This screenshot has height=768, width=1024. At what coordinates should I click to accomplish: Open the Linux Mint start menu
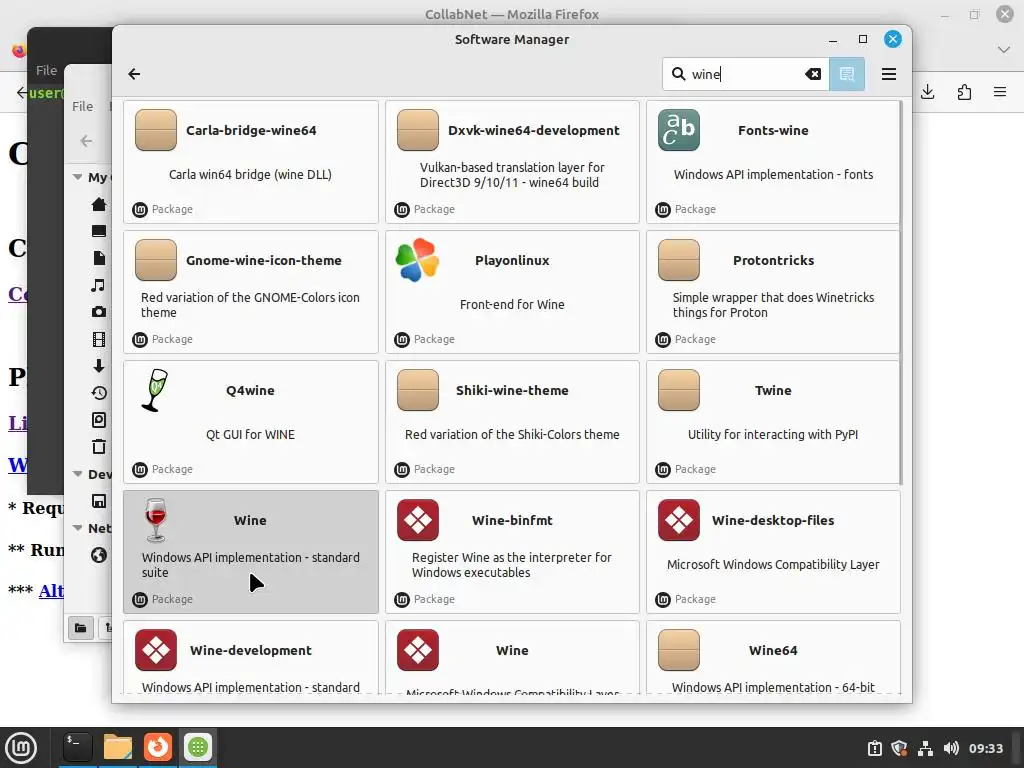tap(21, 747)
